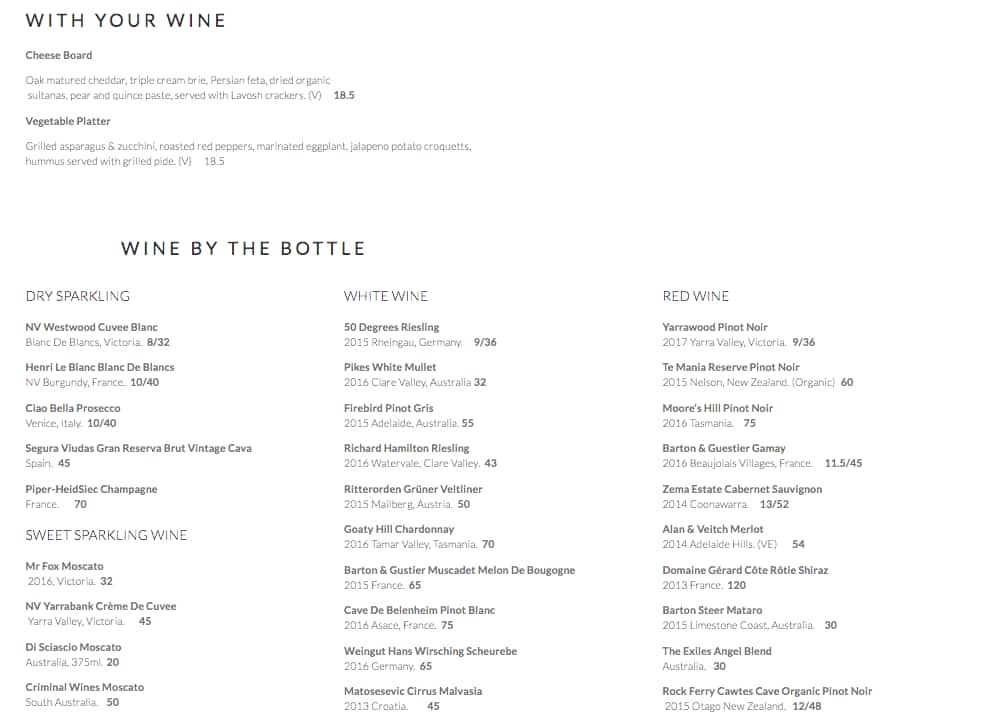Choose Mr Fox Moscato wine
Viewport: 981px width, 725px height.
pos(64,566)
